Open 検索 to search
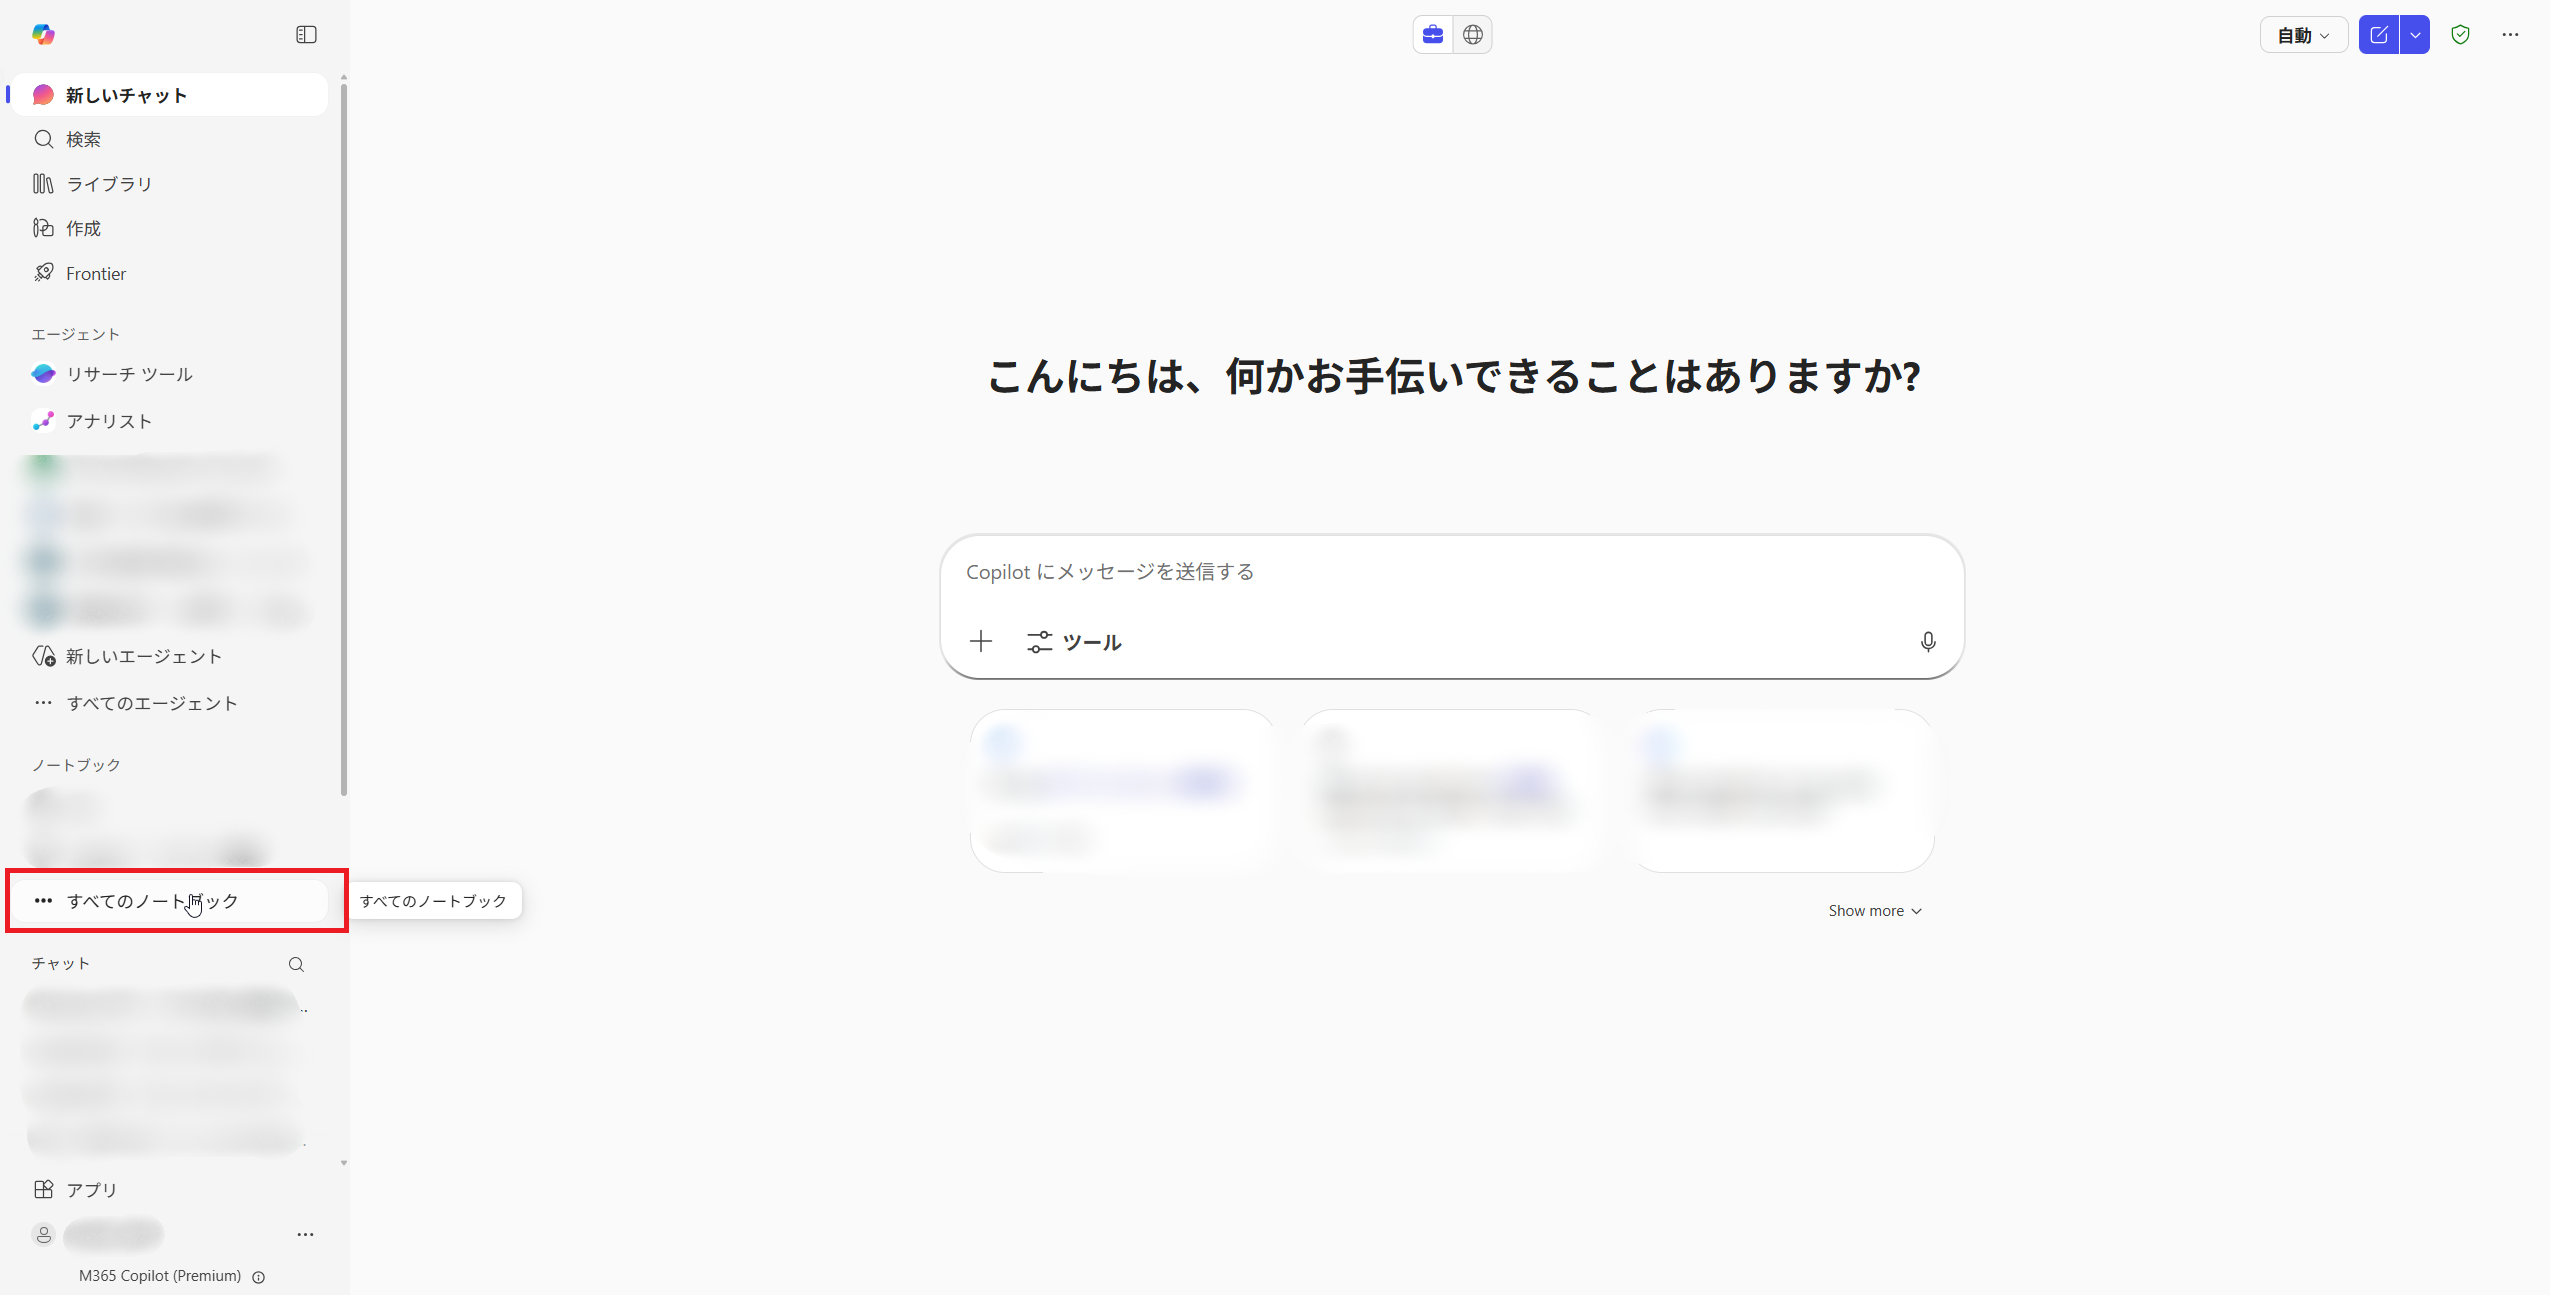The width and height of the screenshot is (2550, 1295). [x=83, y=139]
